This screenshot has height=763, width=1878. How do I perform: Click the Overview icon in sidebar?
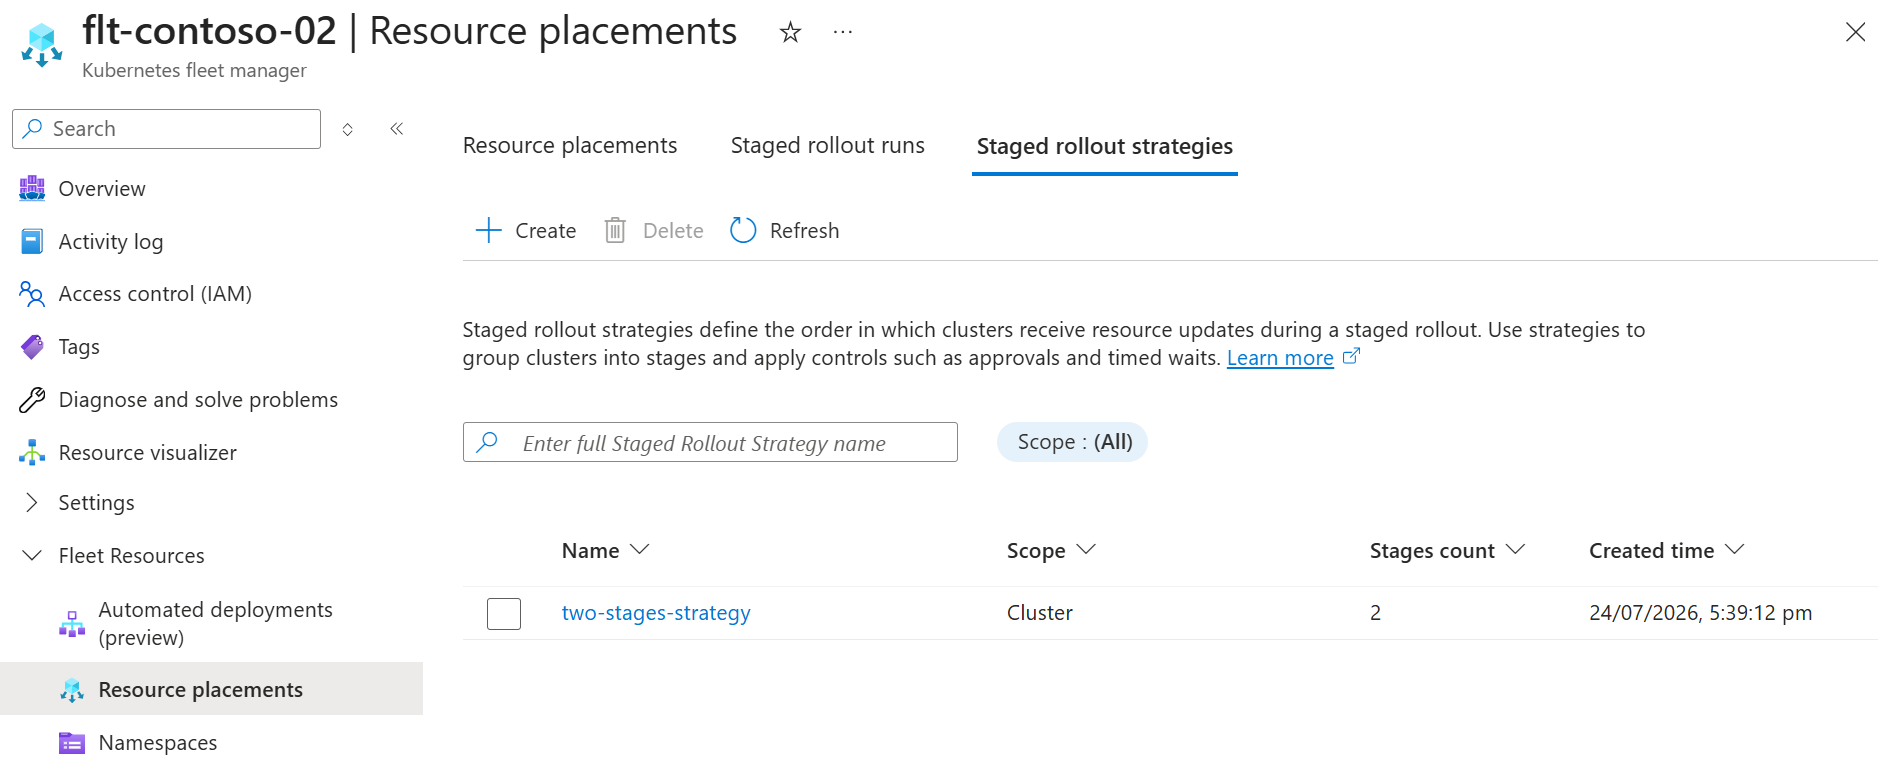pyautogui.click(x=32, y=188)
